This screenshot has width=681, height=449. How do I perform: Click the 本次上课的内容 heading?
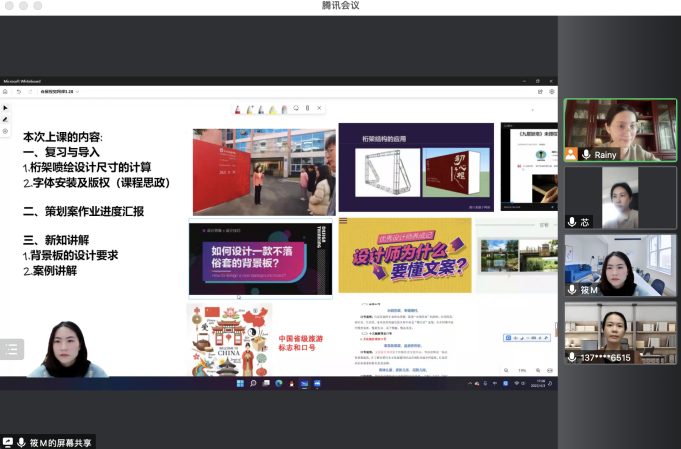pos(63,137)
